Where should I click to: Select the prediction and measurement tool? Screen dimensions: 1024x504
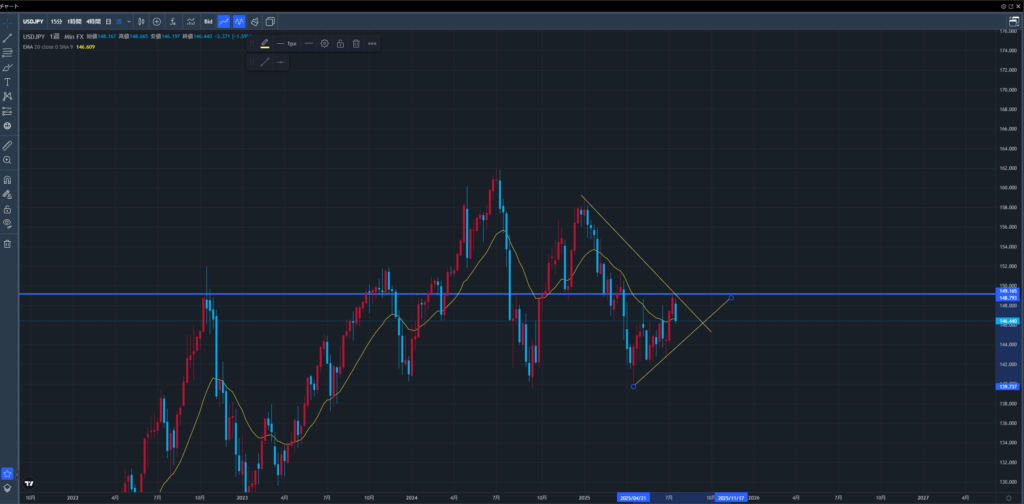pos(8,111)
